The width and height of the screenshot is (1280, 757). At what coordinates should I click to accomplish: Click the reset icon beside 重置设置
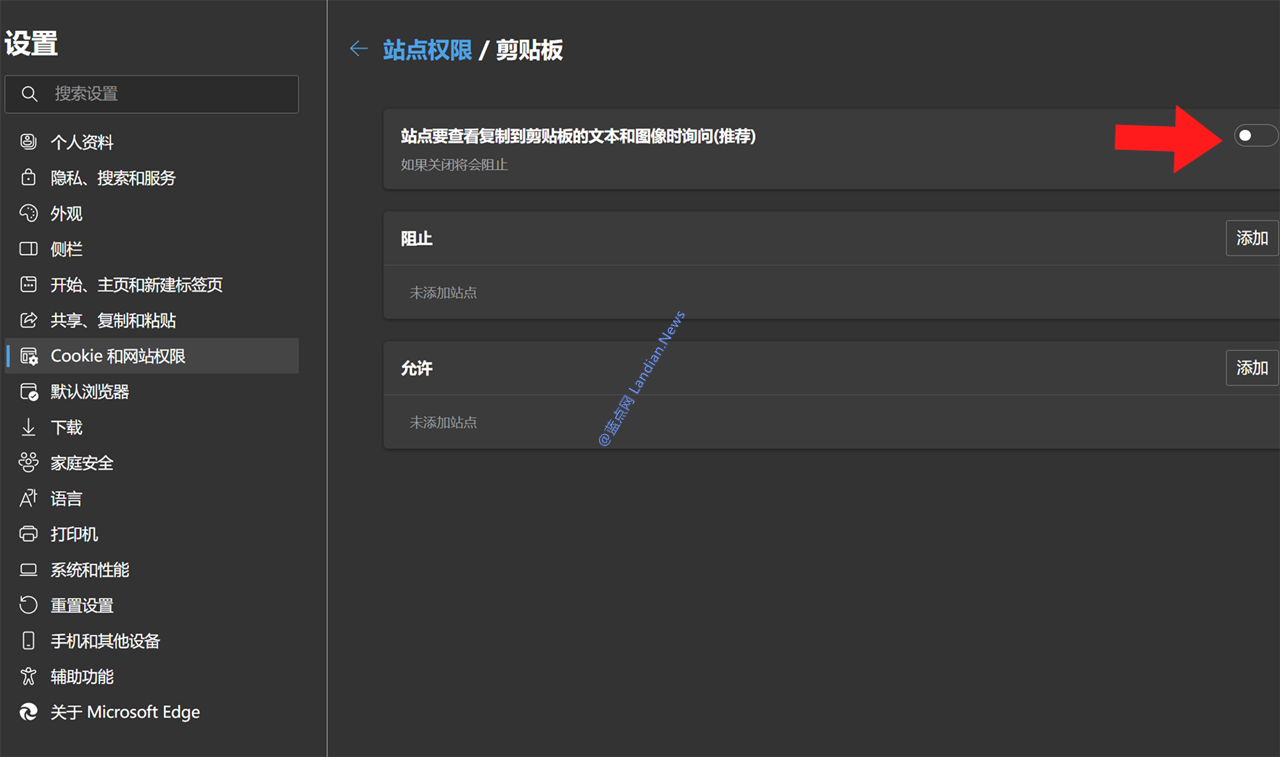point(29,605)
